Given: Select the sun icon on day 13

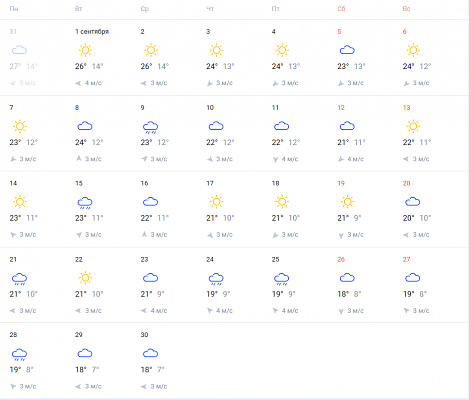Looking at the screenshot, I should click(x=413, y=126).
